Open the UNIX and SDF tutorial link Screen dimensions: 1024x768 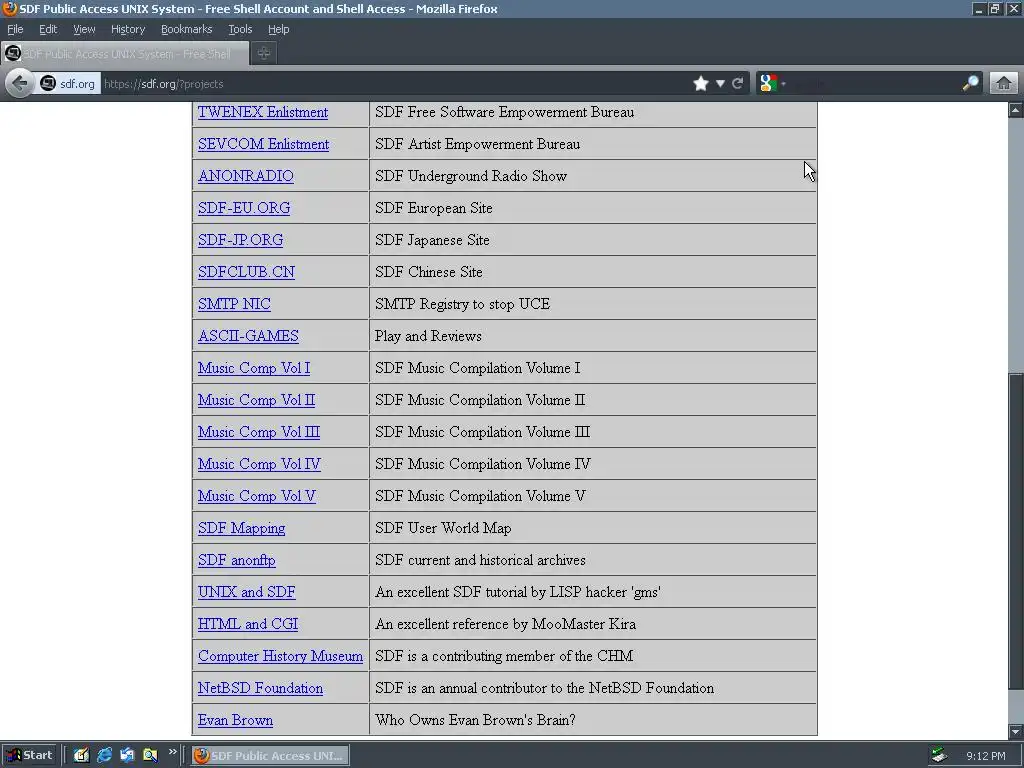[247, 592]
